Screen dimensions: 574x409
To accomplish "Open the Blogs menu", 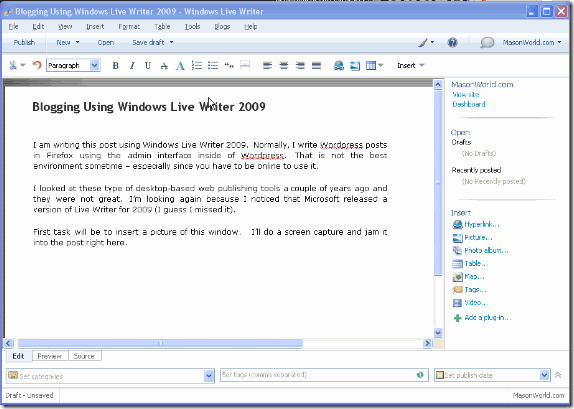I will 222,27.
